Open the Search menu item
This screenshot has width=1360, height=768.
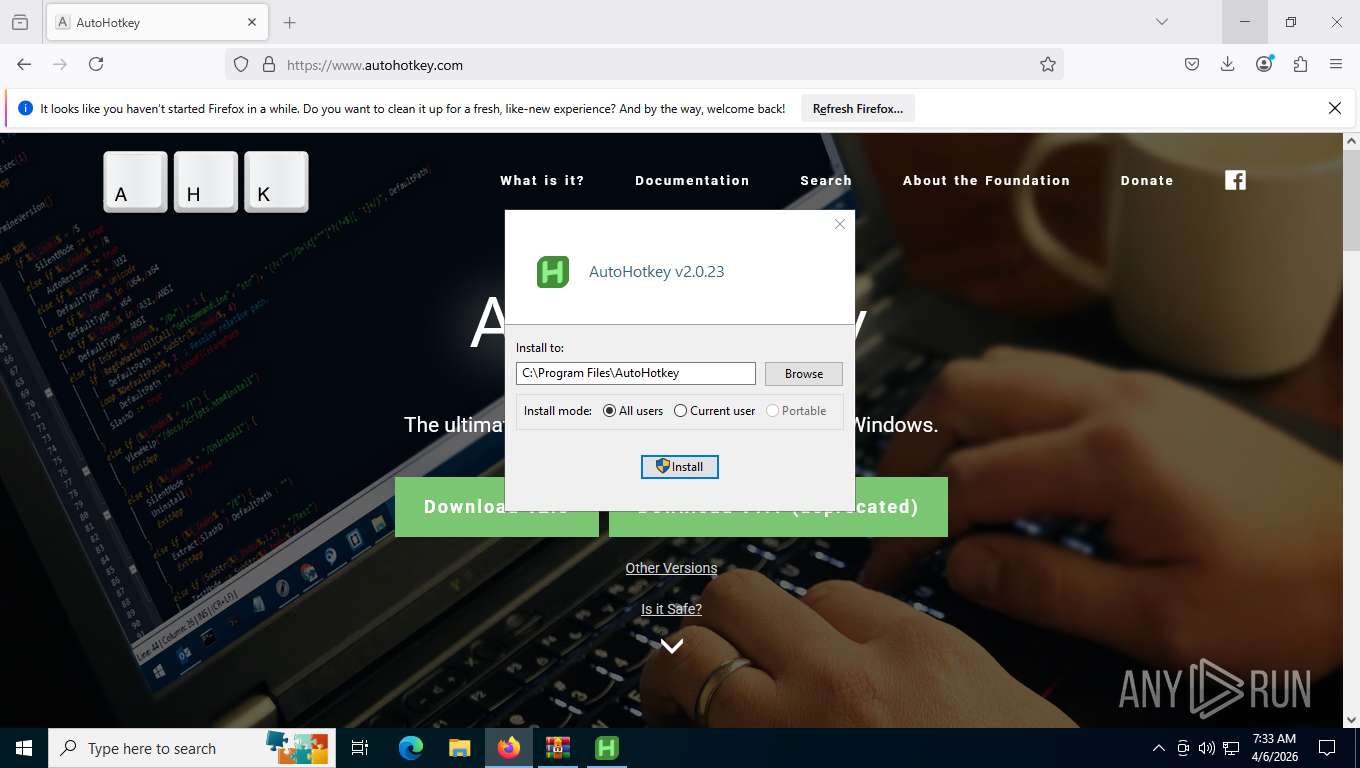point(826,181)
